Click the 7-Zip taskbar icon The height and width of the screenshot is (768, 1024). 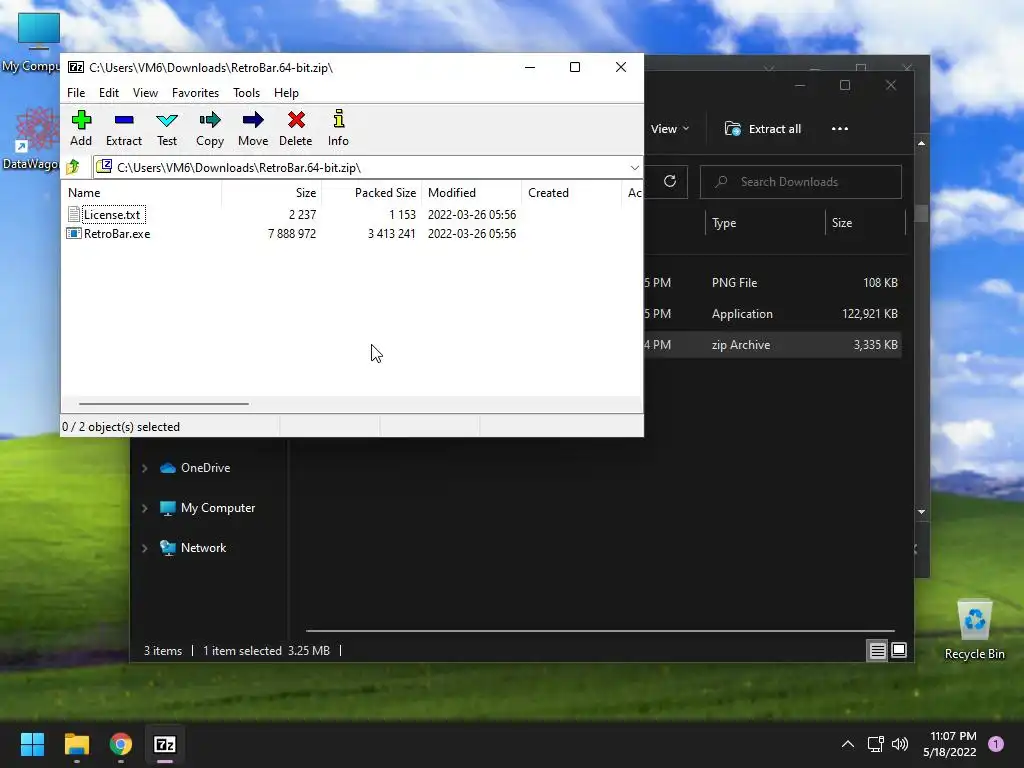tap(165, 744)
